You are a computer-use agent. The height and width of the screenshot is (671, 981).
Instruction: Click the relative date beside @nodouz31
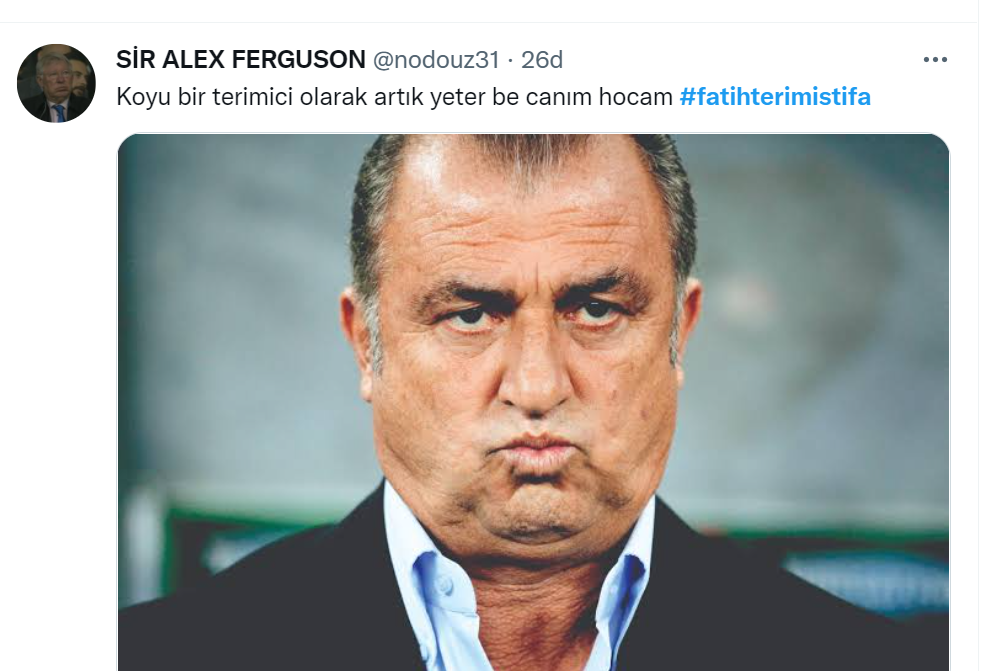542,60
